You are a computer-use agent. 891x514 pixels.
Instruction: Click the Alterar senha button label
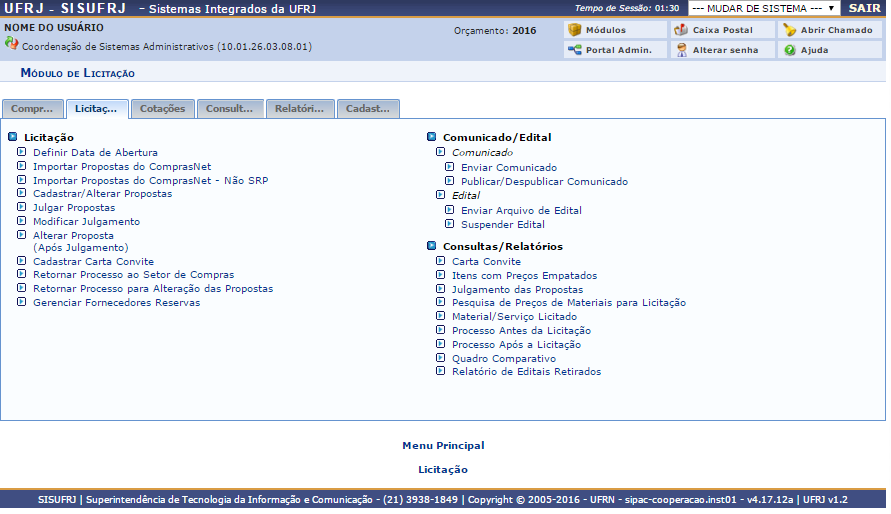click(x=725, y=50)
